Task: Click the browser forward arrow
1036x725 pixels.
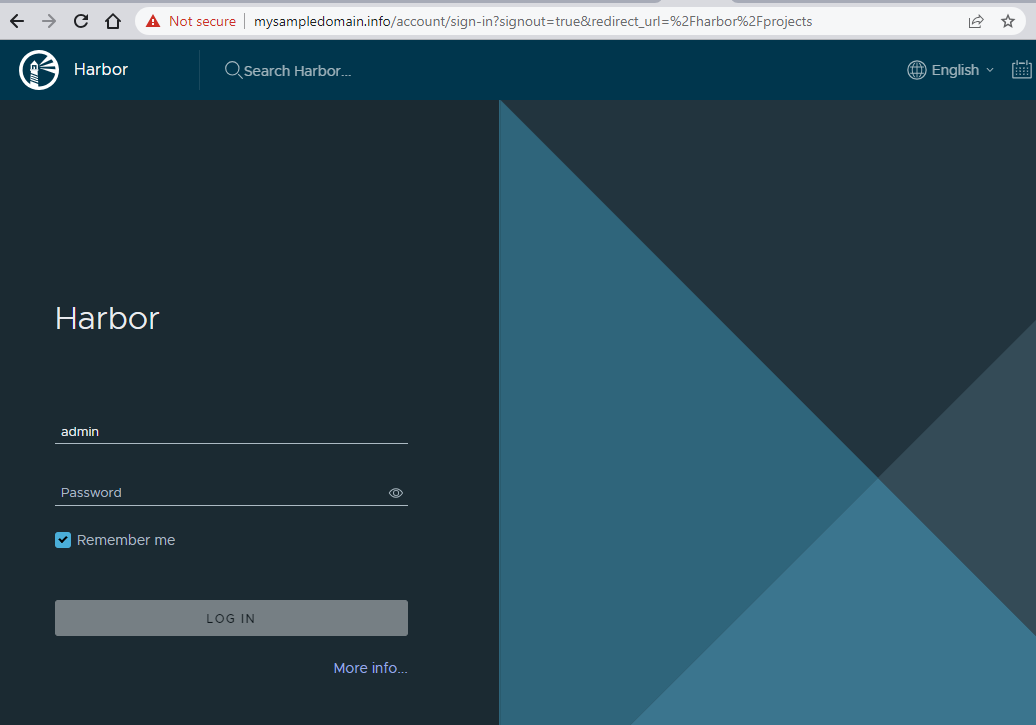Action: (x=49, y=21)
